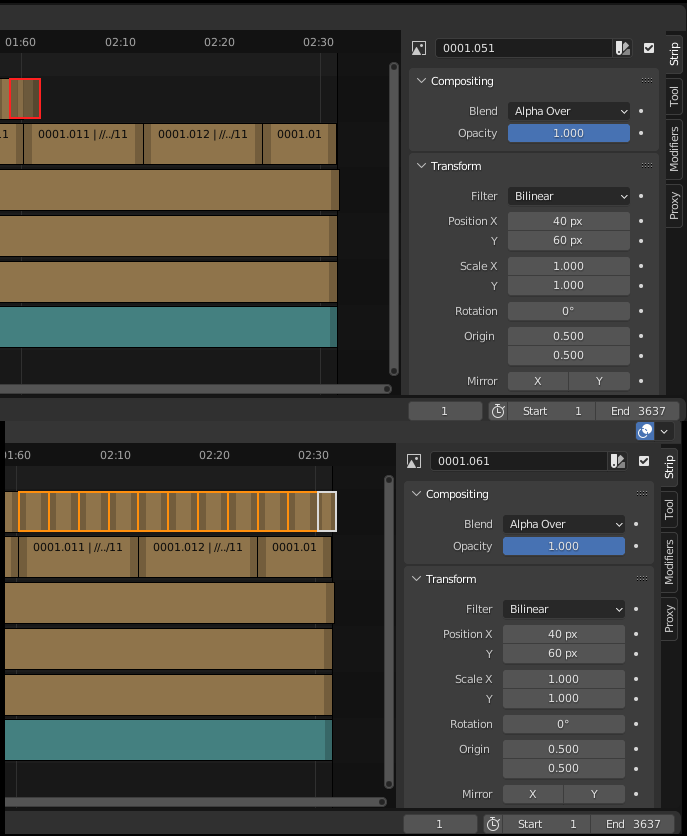The image size is (687, 836).
Task: Click the image strip icon beside 0001.061
Action: click(x=414, y=461)
